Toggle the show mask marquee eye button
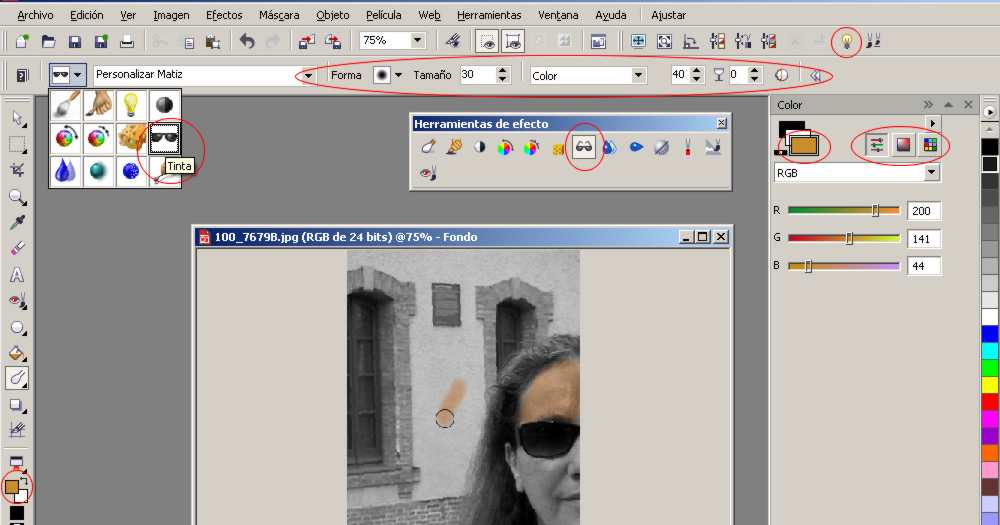Image resolution: width=1000 pixels, height=525 pixels. (487, 41)
